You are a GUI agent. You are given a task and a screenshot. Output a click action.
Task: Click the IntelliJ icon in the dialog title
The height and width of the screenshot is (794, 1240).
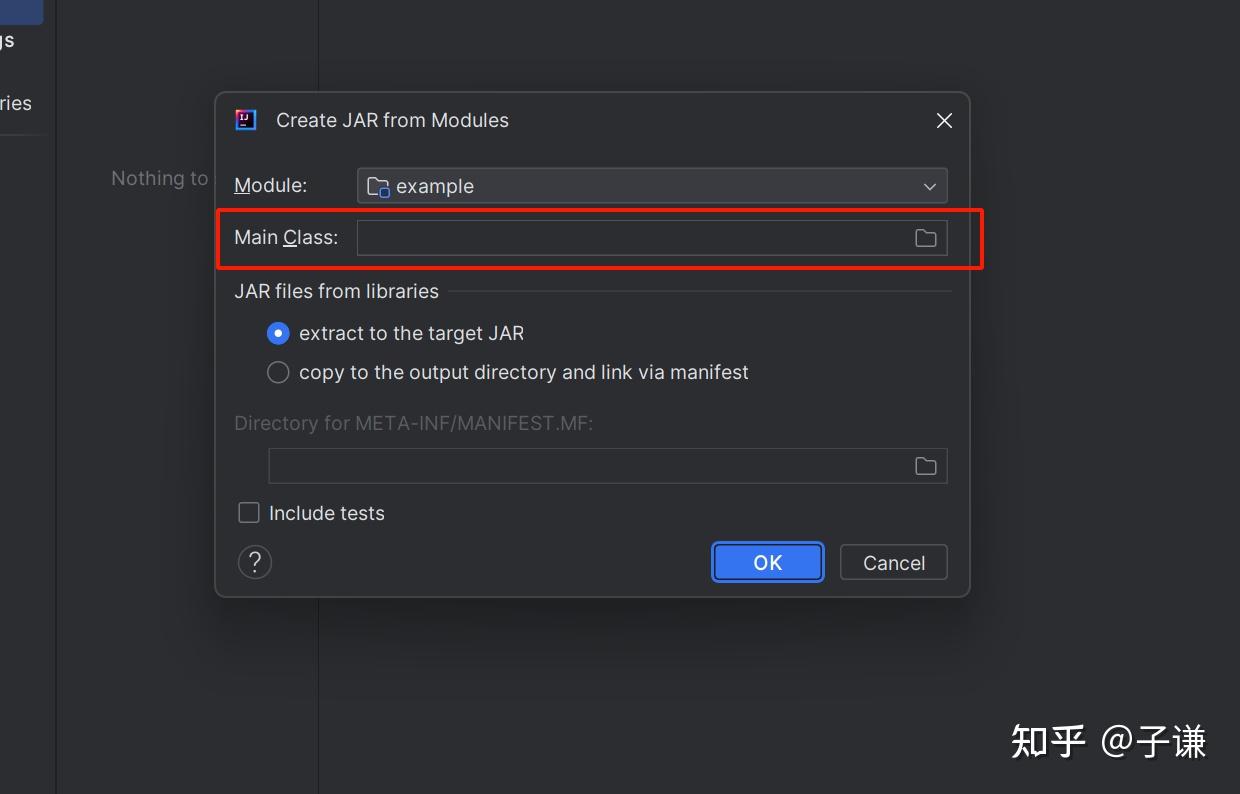[x=245, y=119]
